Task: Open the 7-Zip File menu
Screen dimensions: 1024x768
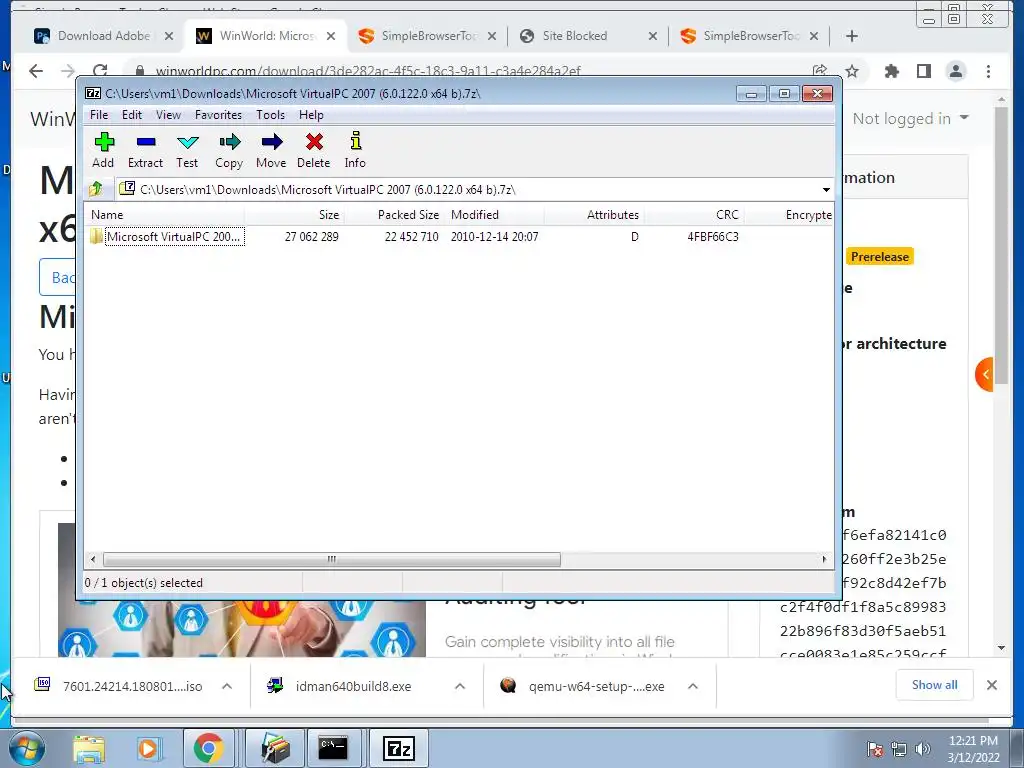Action: [99, 115]
